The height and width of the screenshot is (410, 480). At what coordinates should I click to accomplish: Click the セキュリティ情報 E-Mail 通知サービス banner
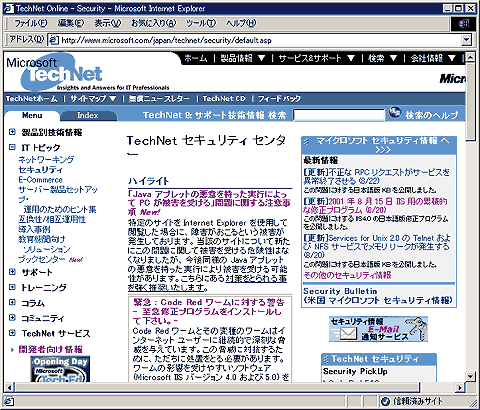[378, 329]
